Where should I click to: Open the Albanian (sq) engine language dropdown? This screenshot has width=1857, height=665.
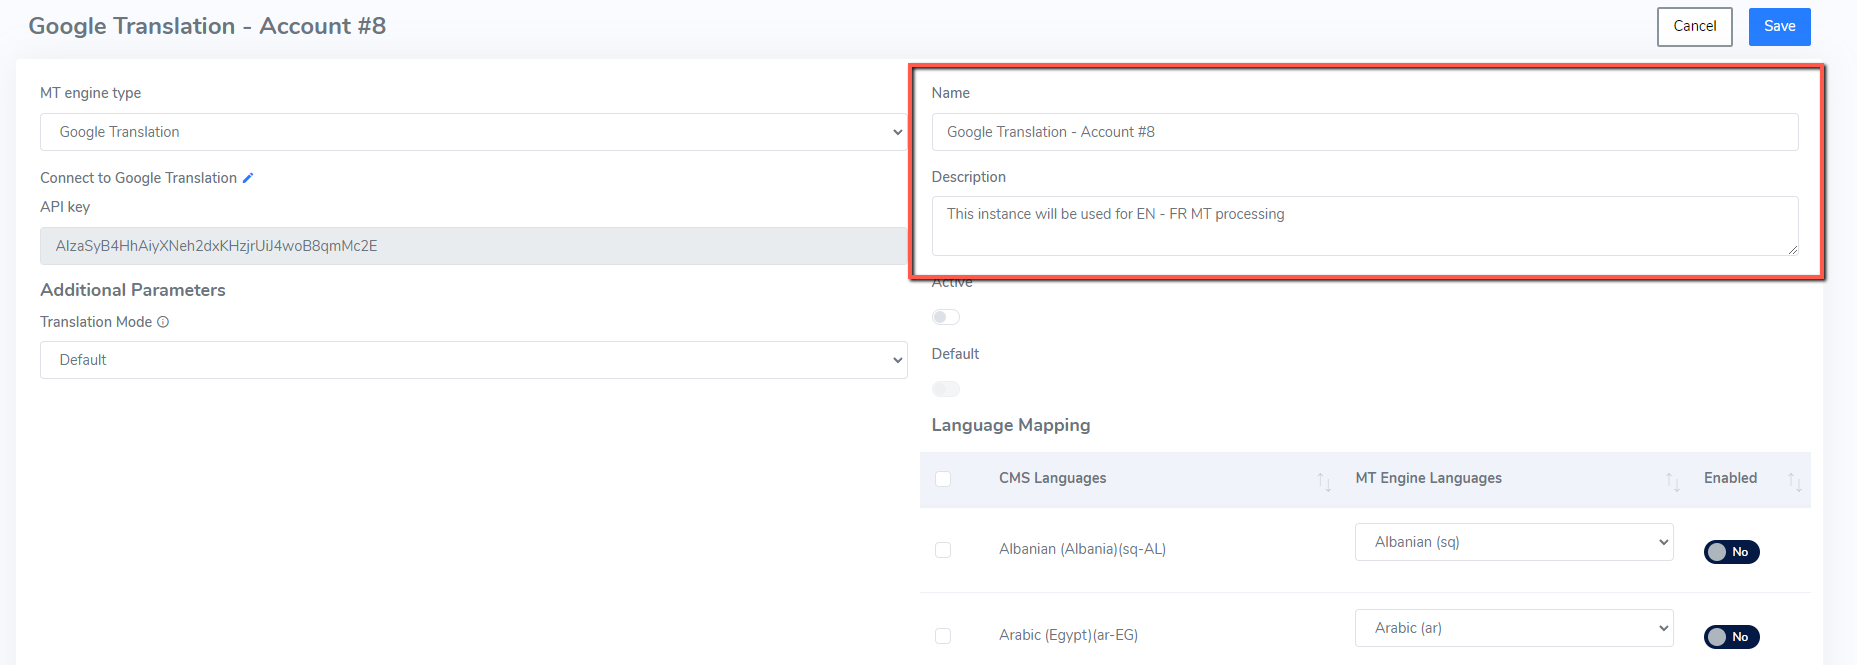1514,542
